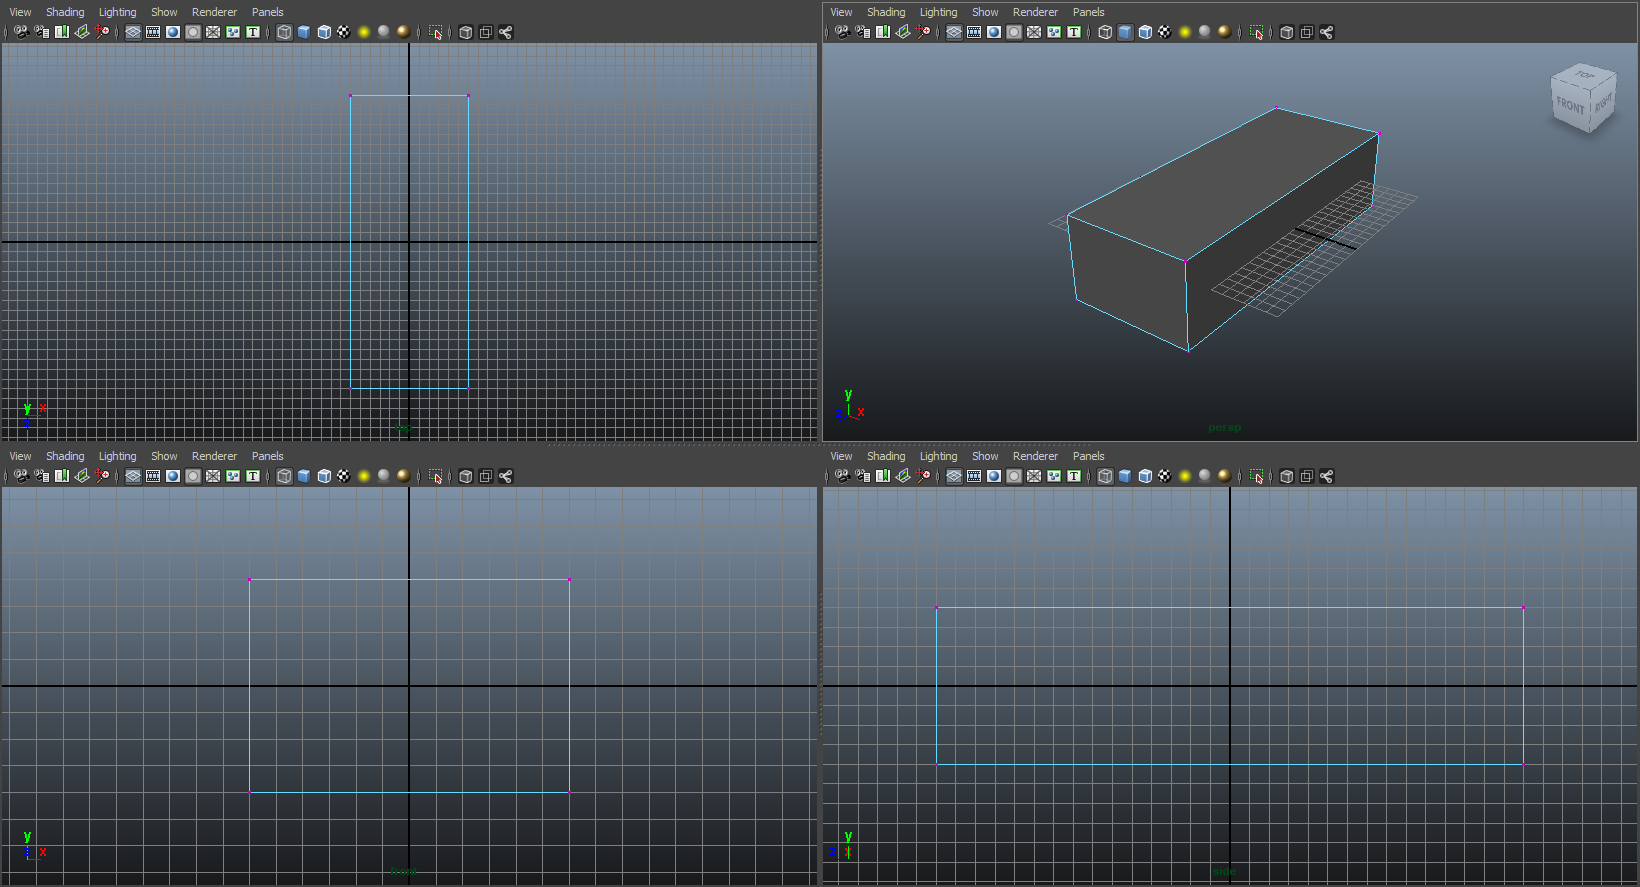Image resolution: width=1640 pixels, height=887 pixels.
Task: Click X-Ray Joints icon in bottom-right viewport
Action: tap(1326, 476)
